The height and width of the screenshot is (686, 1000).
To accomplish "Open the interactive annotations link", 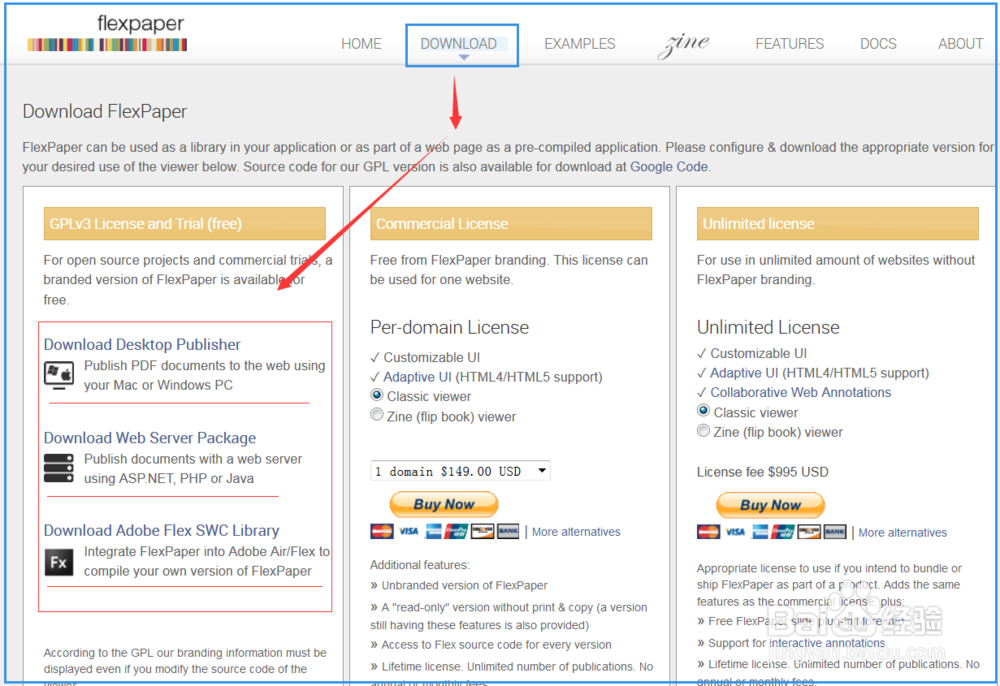I will point(827,643).
